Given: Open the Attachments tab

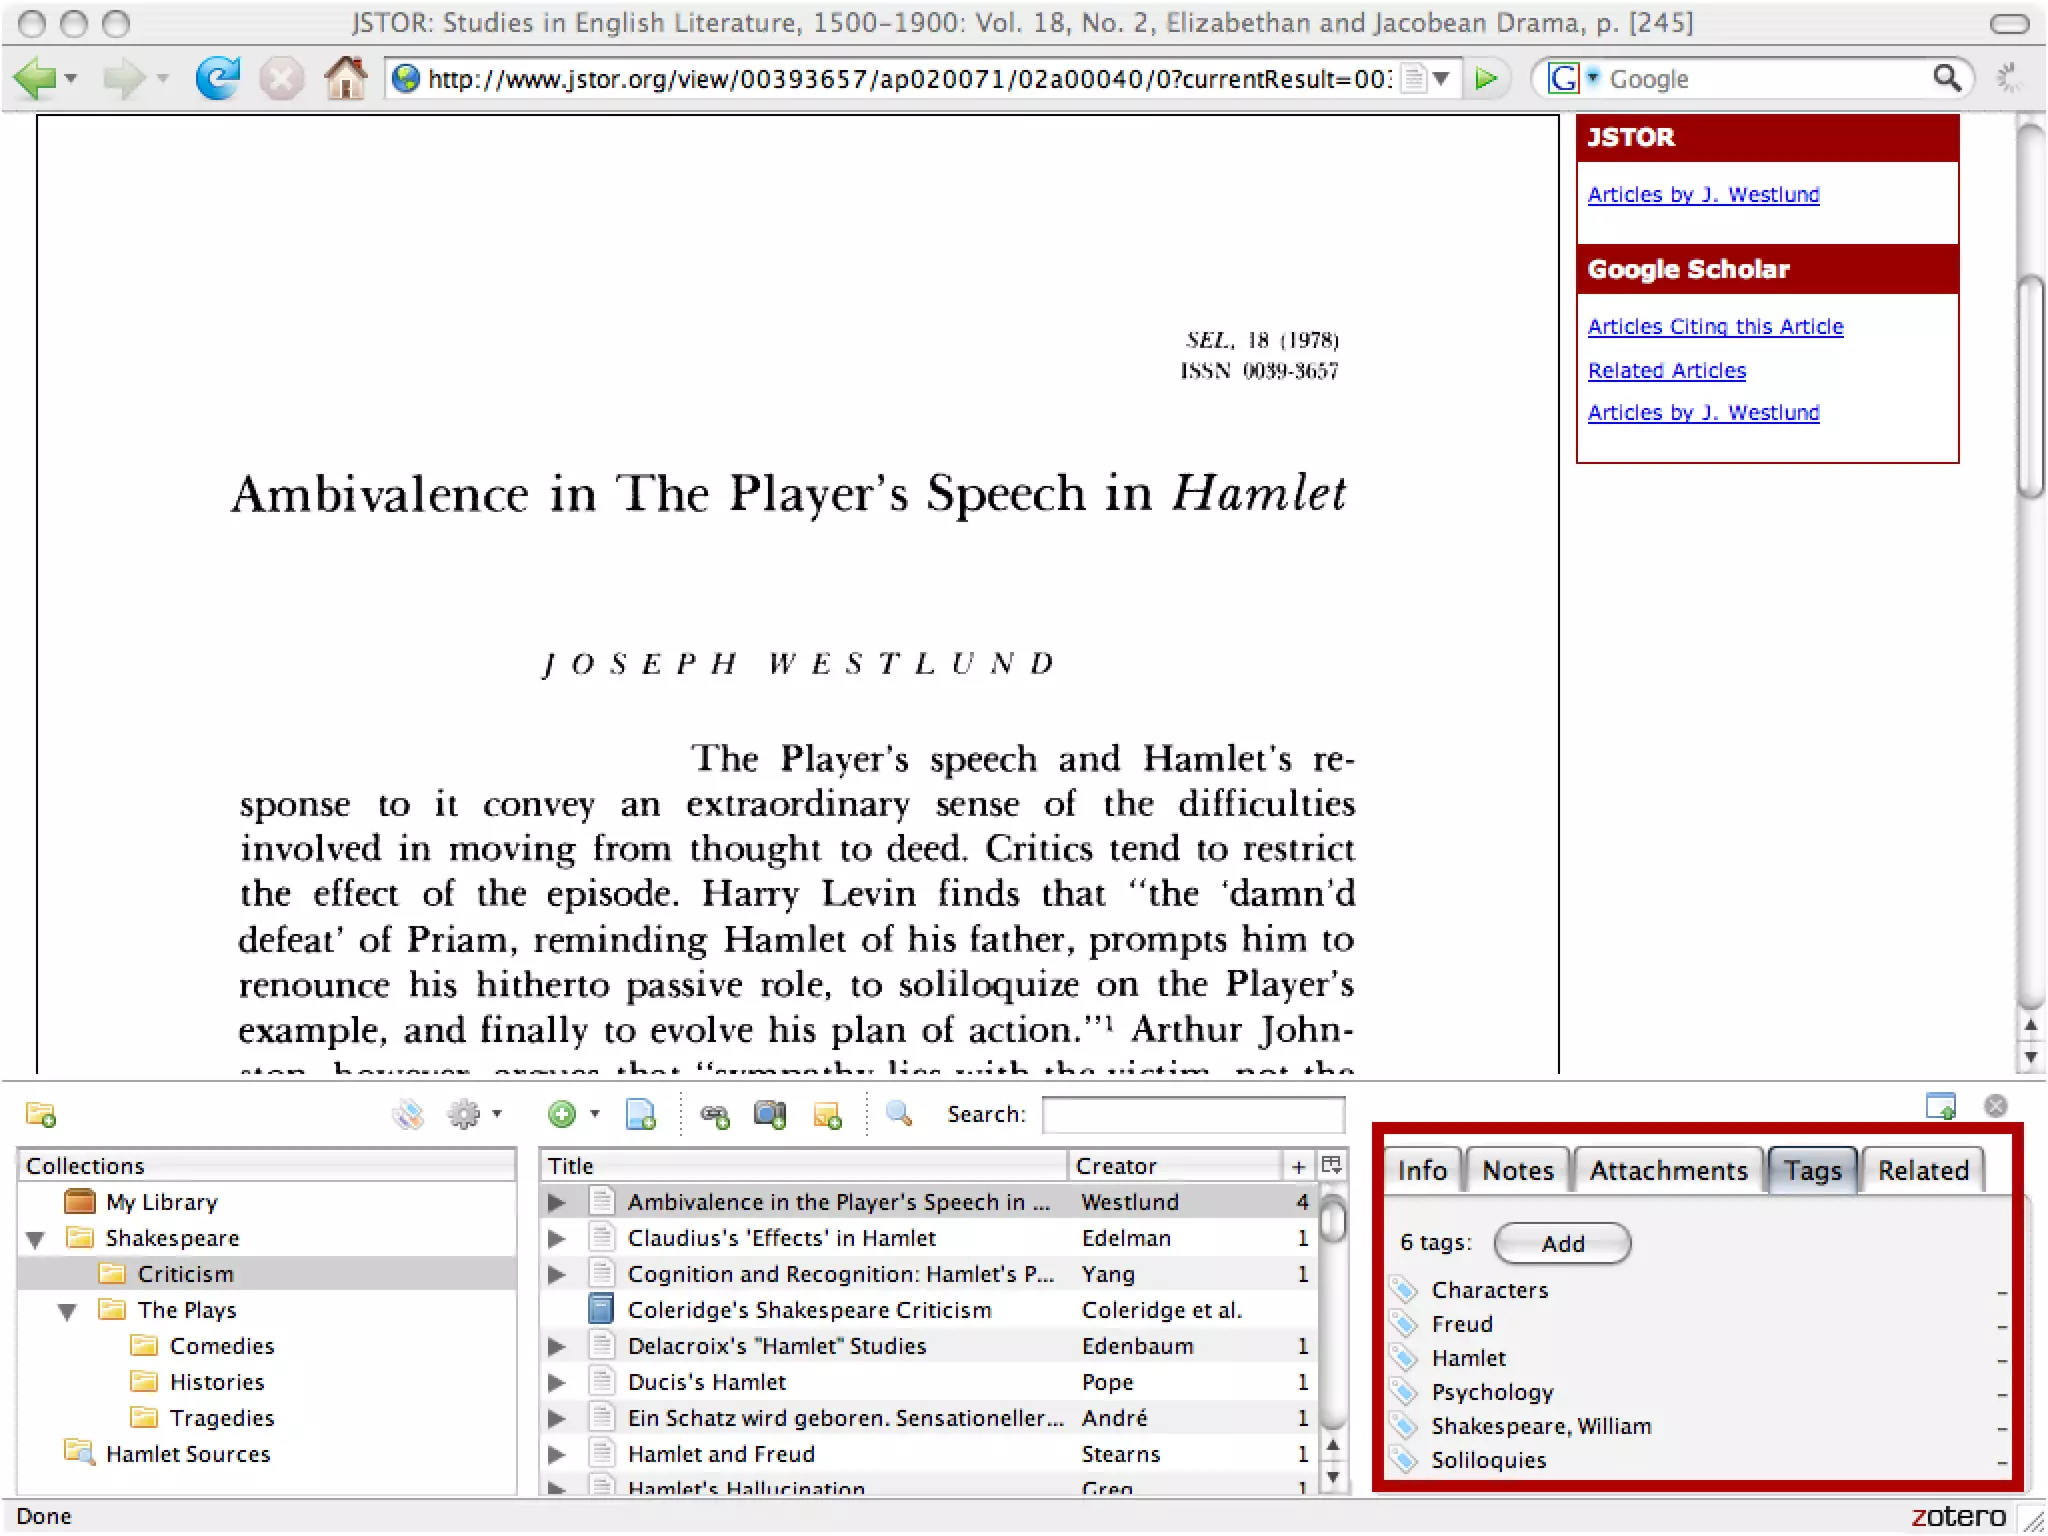Looking at the screenshot, I should pos(1668,1171).
